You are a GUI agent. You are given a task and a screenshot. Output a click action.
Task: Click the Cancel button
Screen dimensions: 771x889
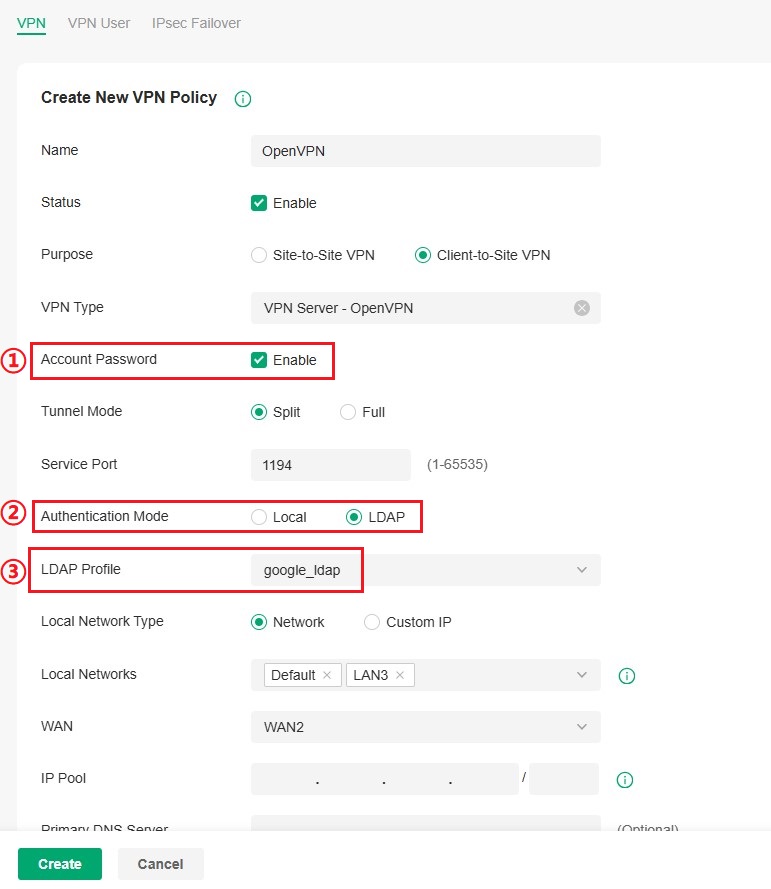160,864
